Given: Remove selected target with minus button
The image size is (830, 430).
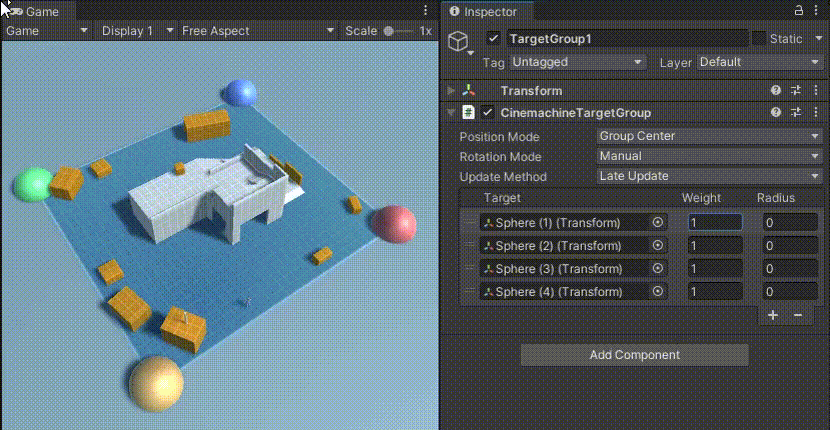Looking at the screenshot, I should (x=798, y=315).
